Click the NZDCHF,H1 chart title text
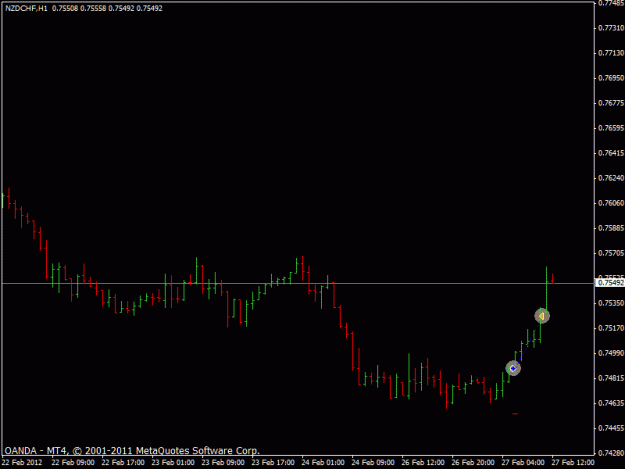 point(26,8)
